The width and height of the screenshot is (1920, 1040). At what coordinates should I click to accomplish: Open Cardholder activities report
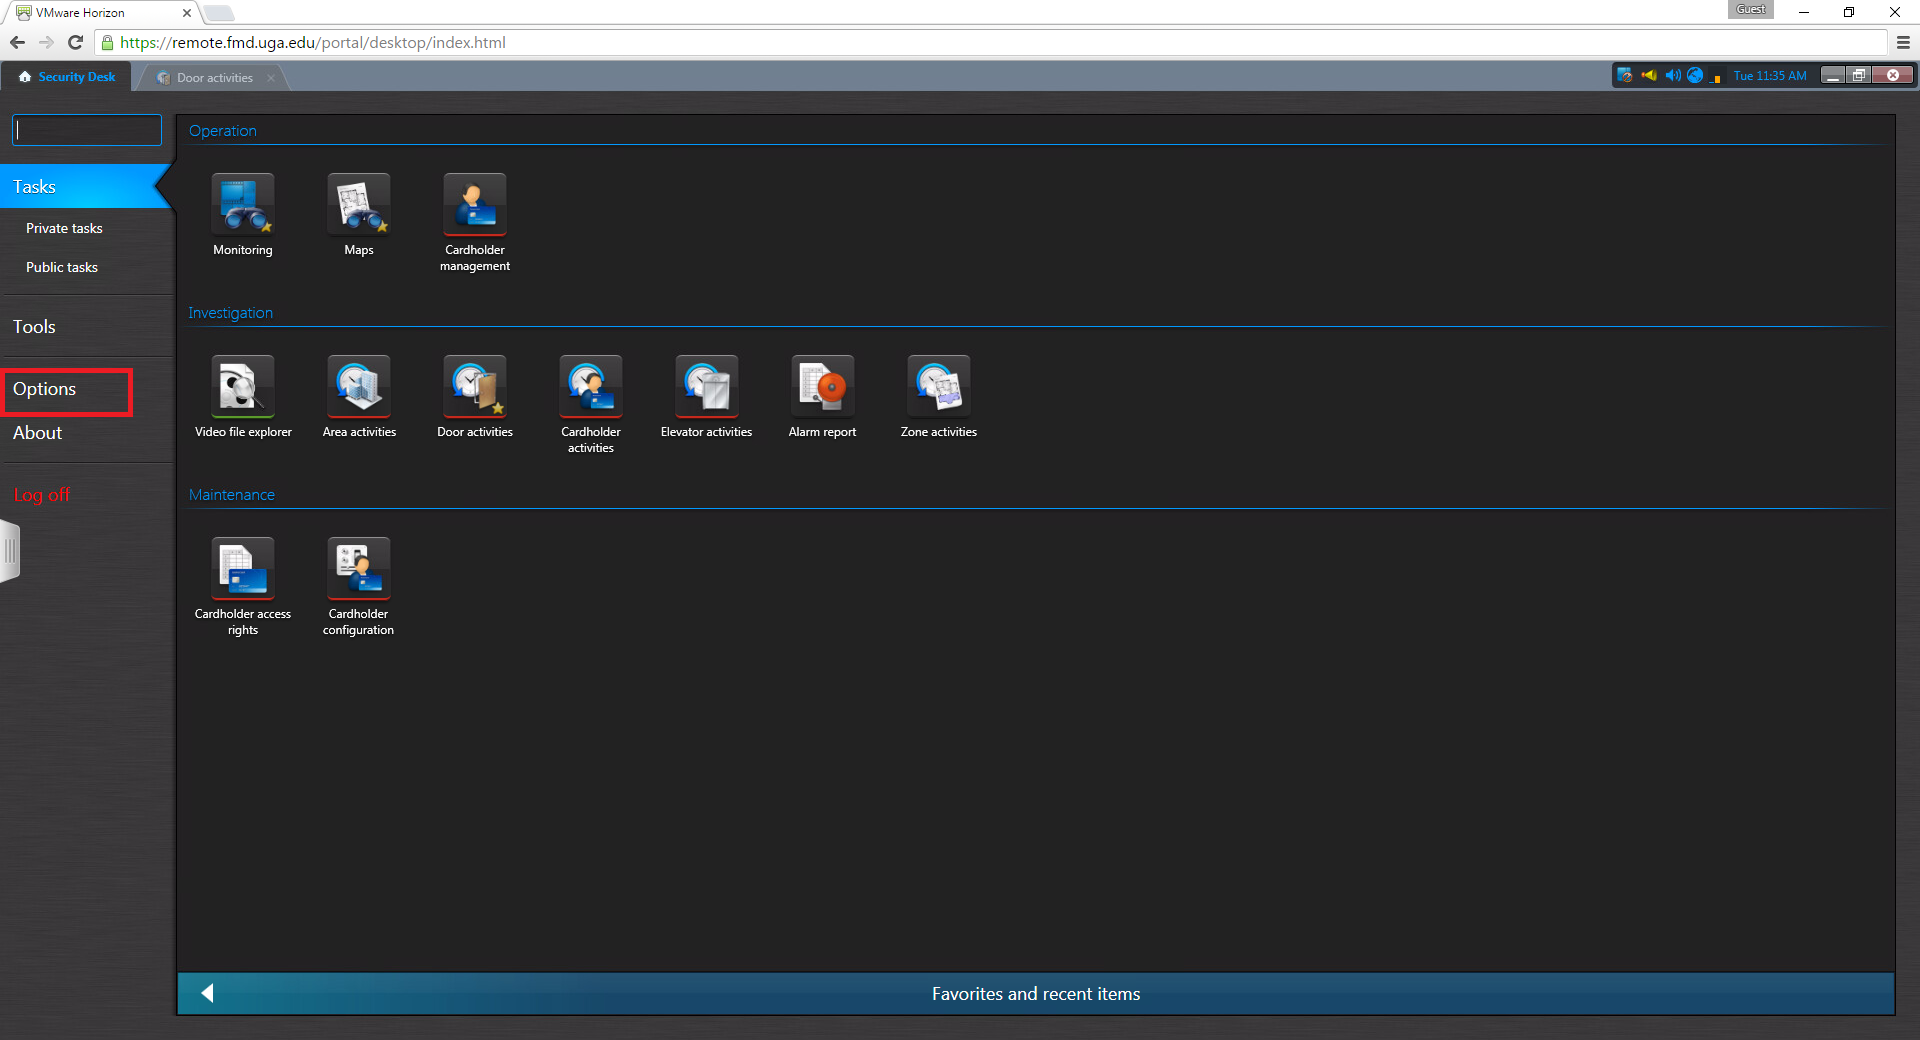point(590,387)
